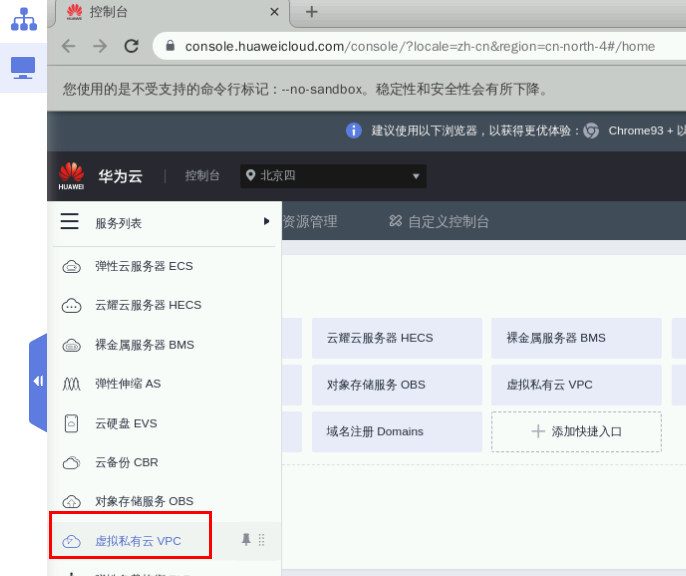Open the network topology sidebar icon

coord(24,19)
